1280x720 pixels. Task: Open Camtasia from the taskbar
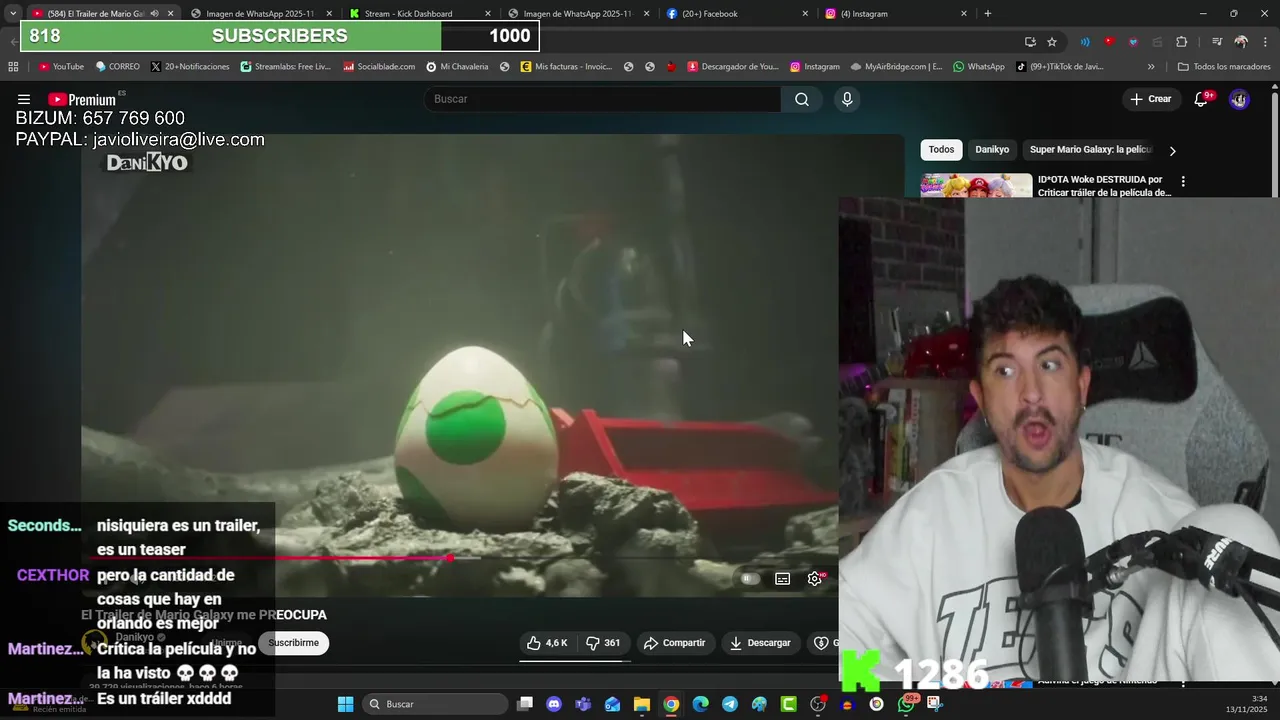coord(788,704)
